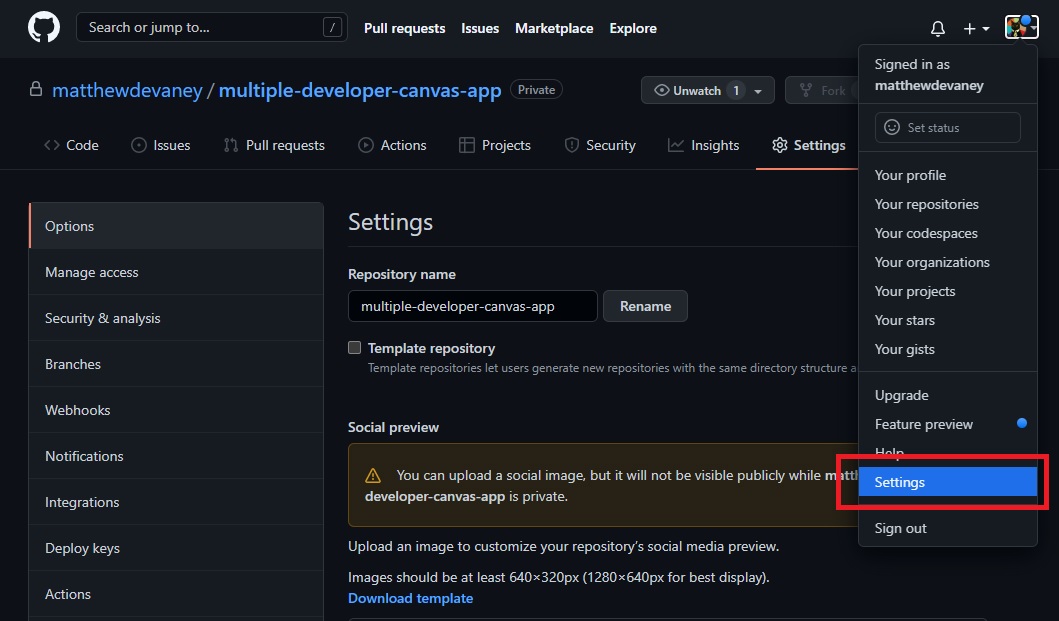The width and height of the screenshot is (1059, 621).
Task: Click inside the repository name field
Action: tap(472, 306)
